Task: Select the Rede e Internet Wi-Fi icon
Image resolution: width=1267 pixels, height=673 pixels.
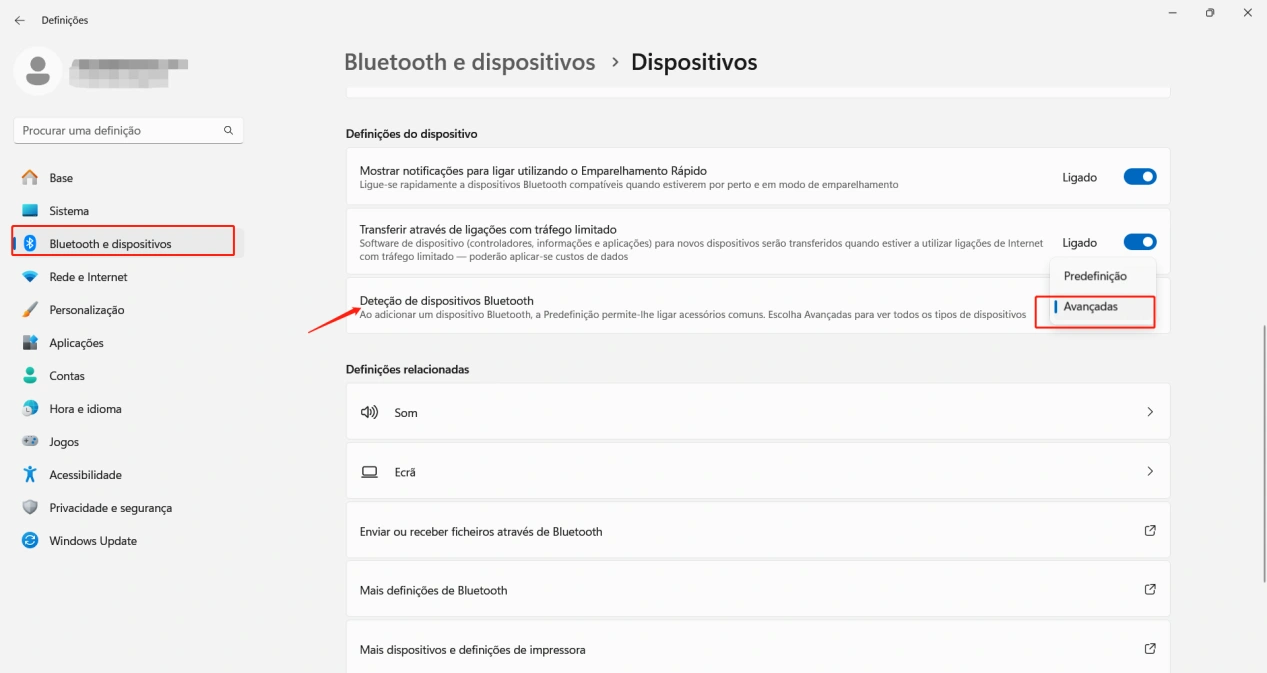Action: pos(30,277)
